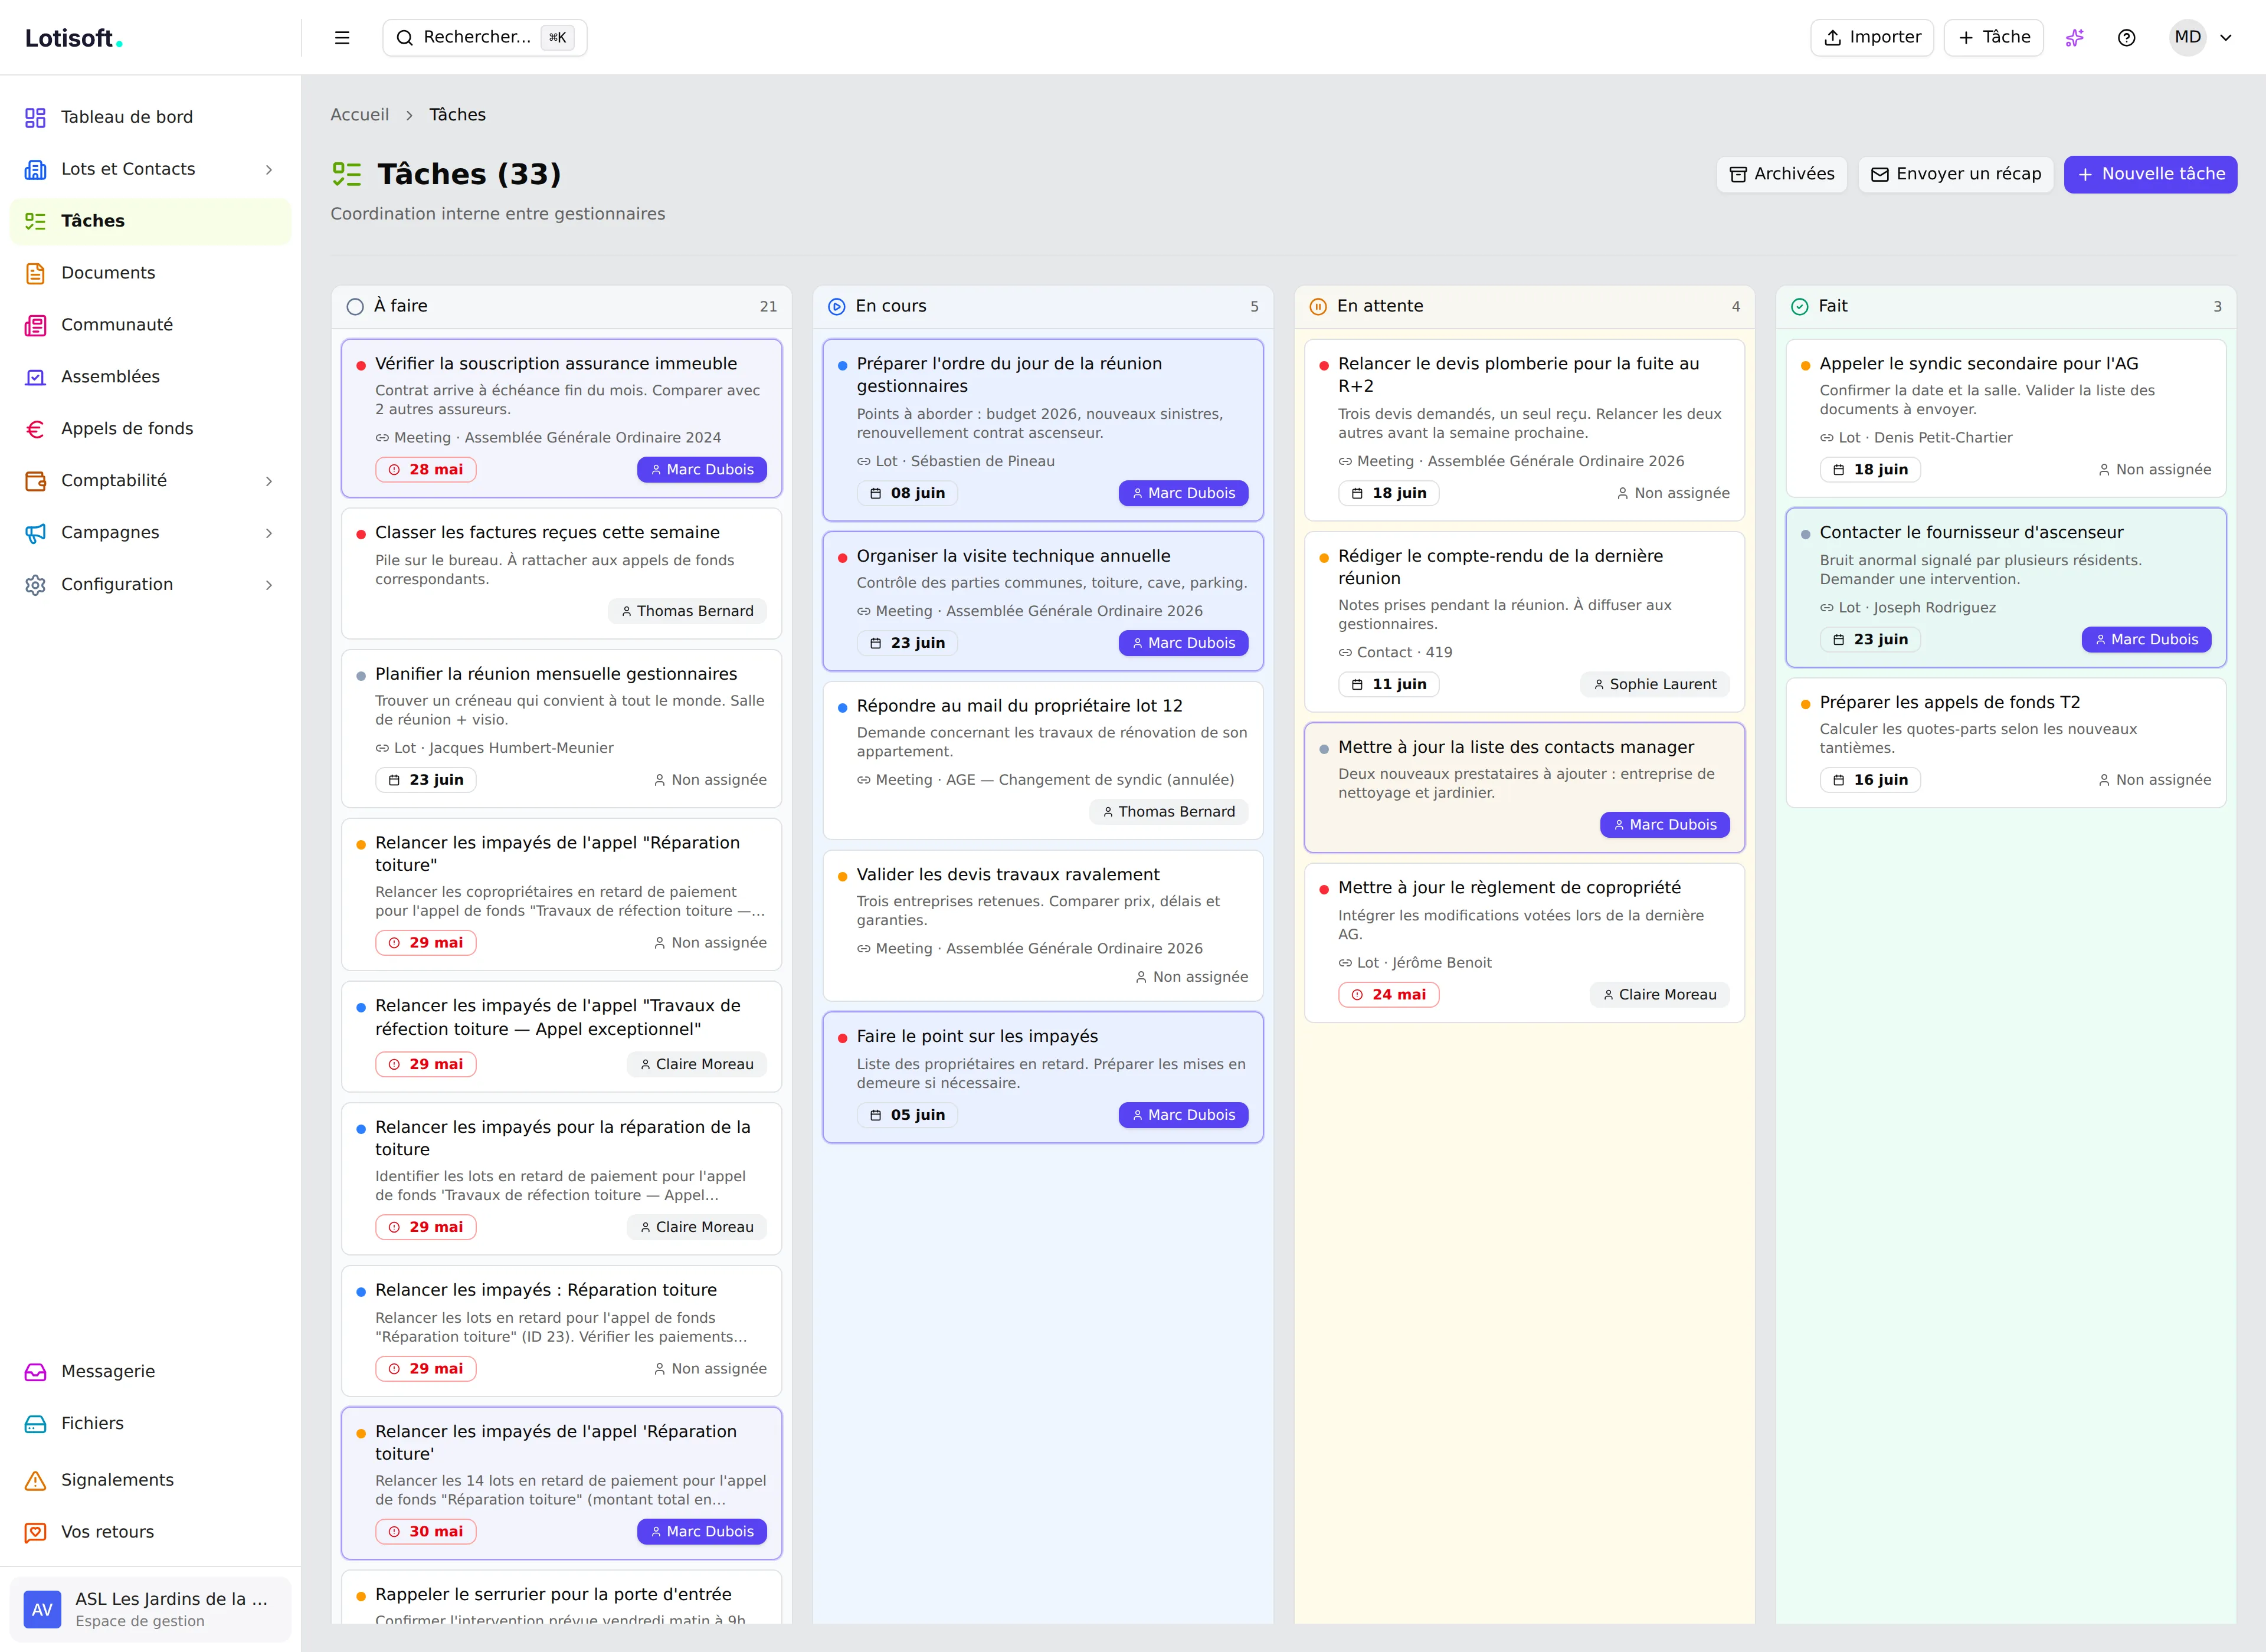Click the Rechercher search field
This screenshot has height=1652, width=2266.
click(x=485, y=38)
